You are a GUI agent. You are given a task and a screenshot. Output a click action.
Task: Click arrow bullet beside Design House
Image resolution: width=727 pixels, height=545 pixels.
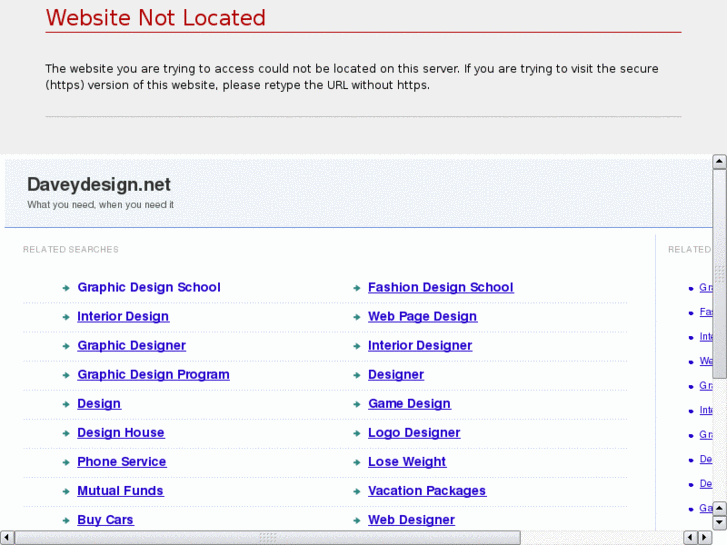tap(66, 434)
